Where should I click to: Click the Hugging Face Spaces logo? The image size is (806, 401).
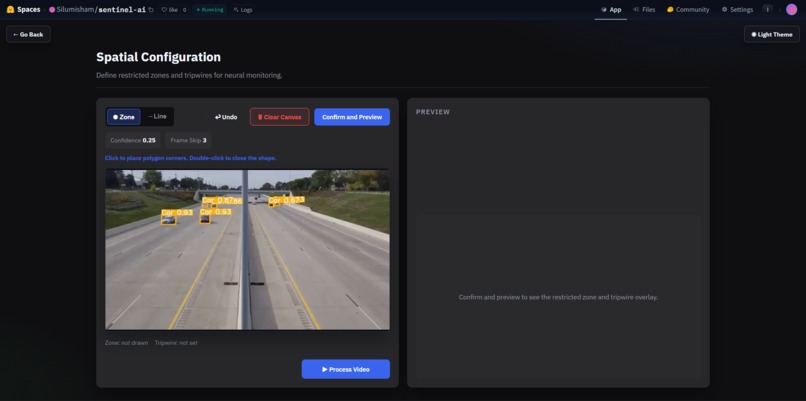(24, 10)
